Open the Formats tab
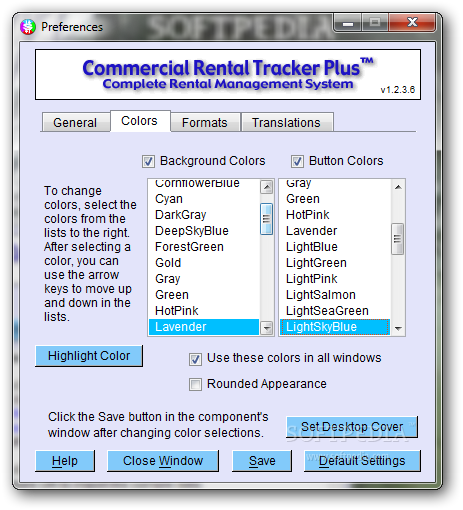The image size is (463, 510). point(205,122)
